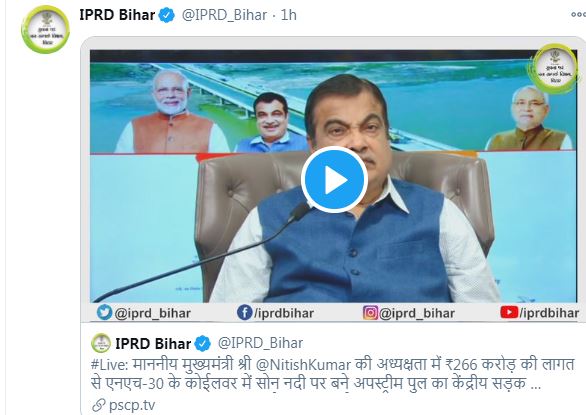Open the pscp.tv link
Screen dimensions: 586x415
tap(132, 405)
